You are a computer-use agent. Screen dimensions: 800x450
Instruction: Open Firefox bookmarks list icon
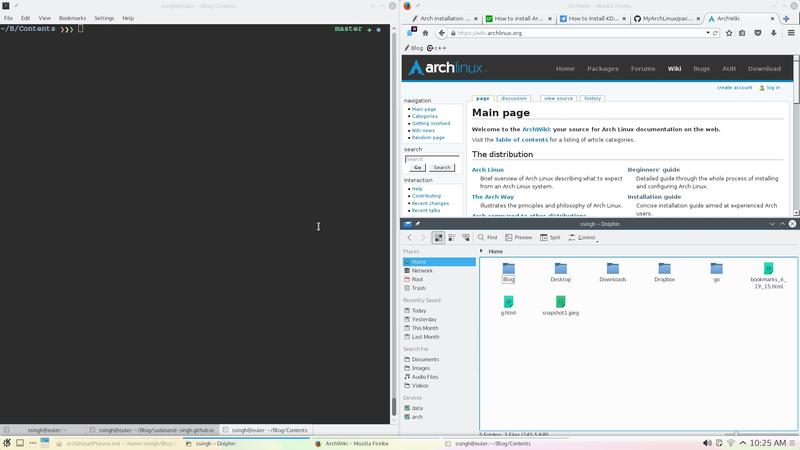point(742,33)
